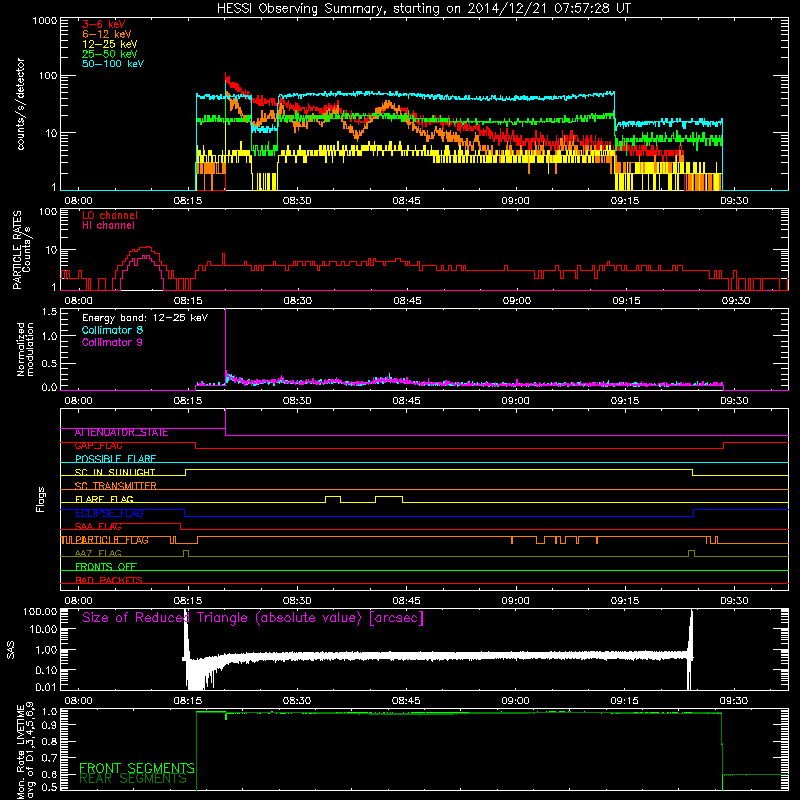Click the Energy band: 12-25 keV label

(x=145, y=318)
